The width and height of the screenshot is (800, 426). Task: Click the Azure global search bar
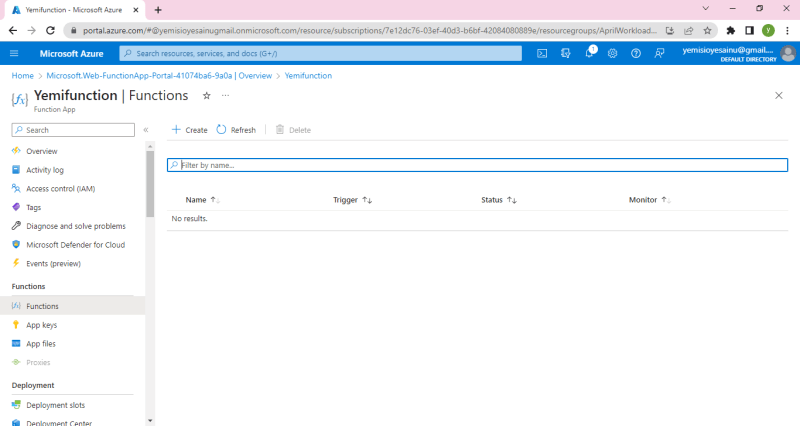click(x=320, y=53)
